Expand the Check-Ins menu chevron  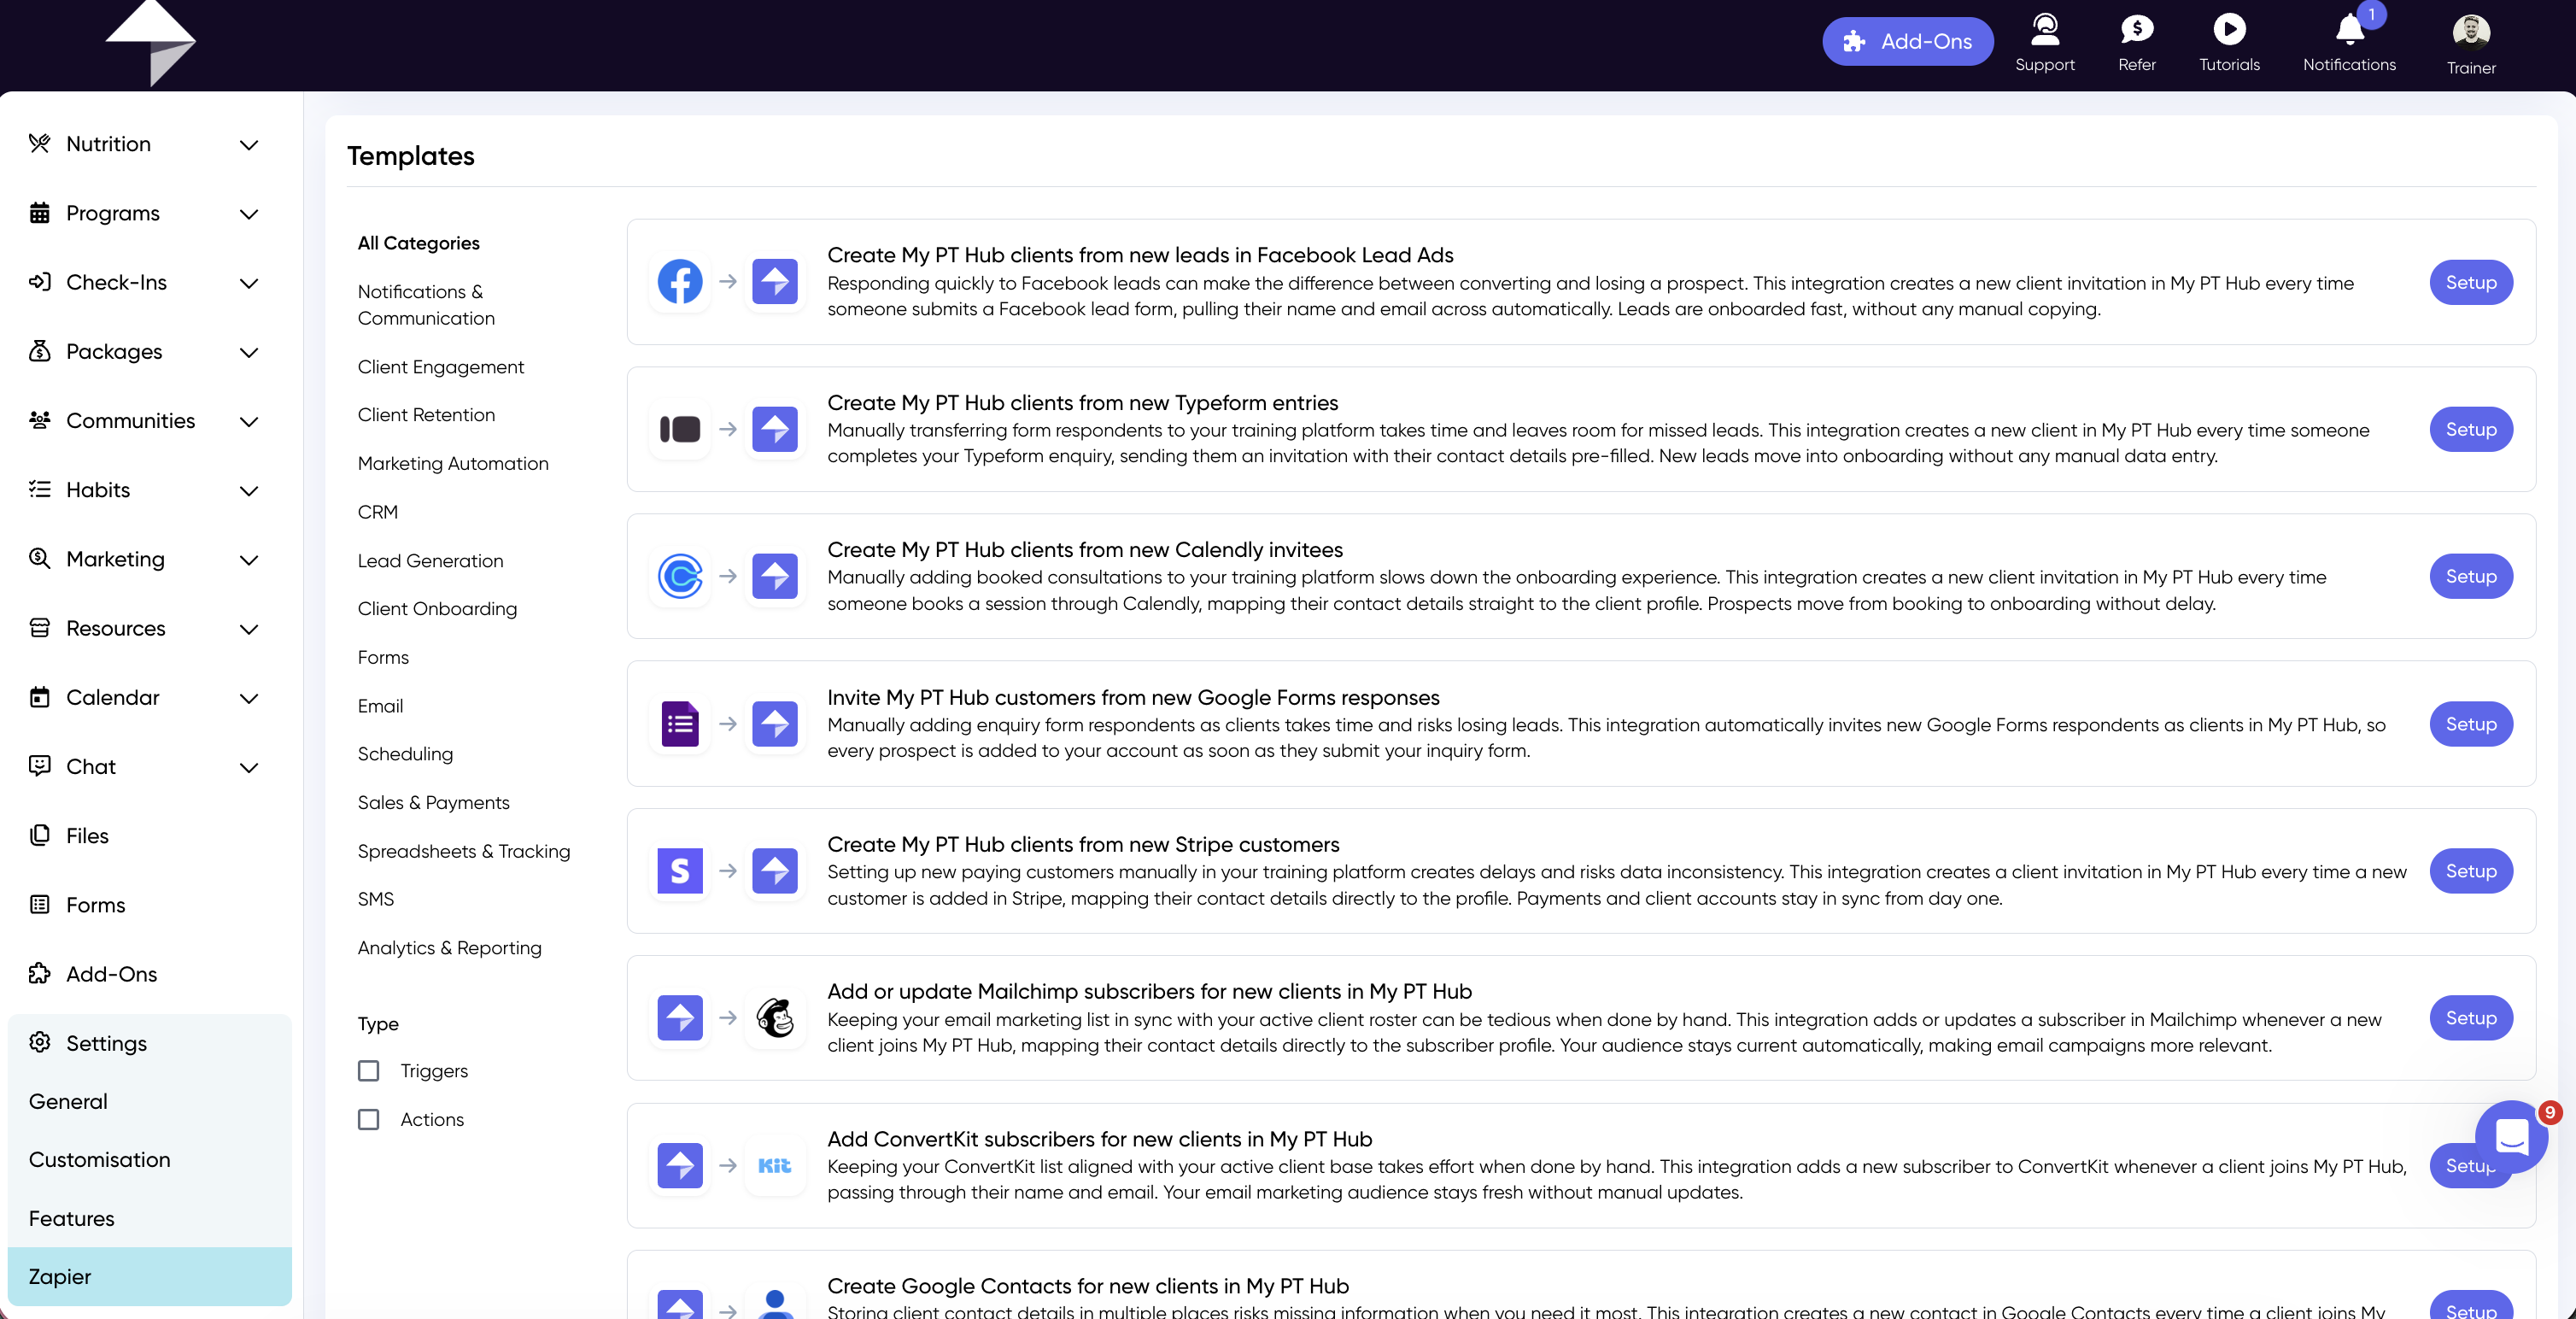coord(249,283)
